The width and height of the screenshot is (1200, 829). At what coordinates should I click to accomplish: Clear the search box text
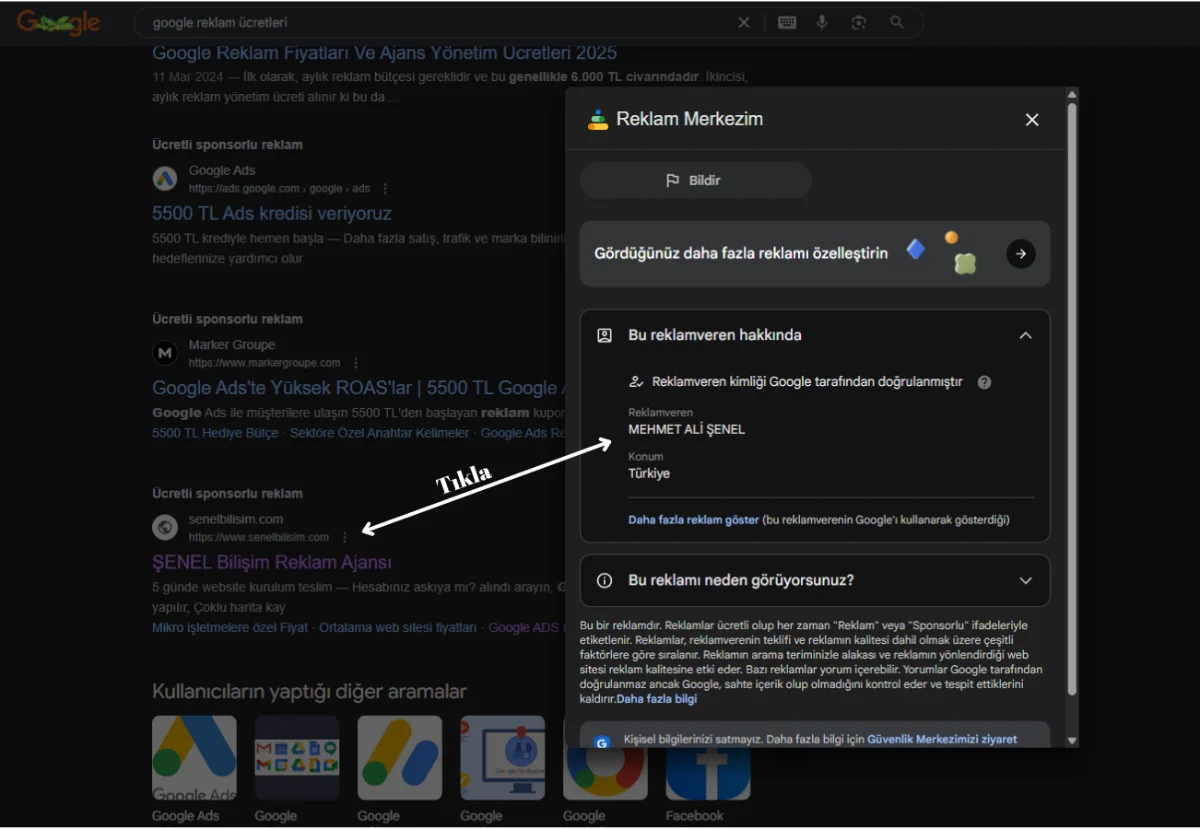tap(743, 22)
